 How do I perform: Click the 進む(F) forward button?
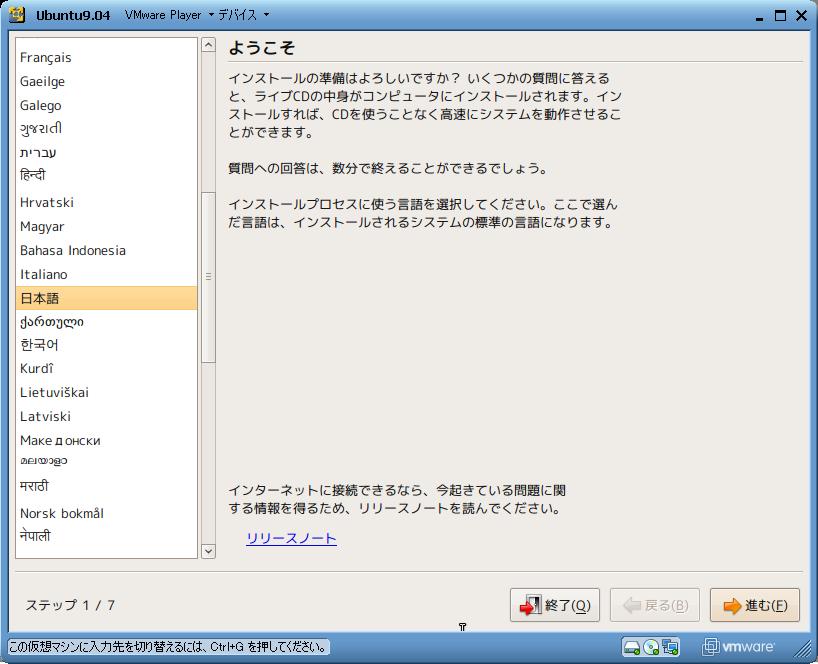pyautogui.click(x=754, y=605)
